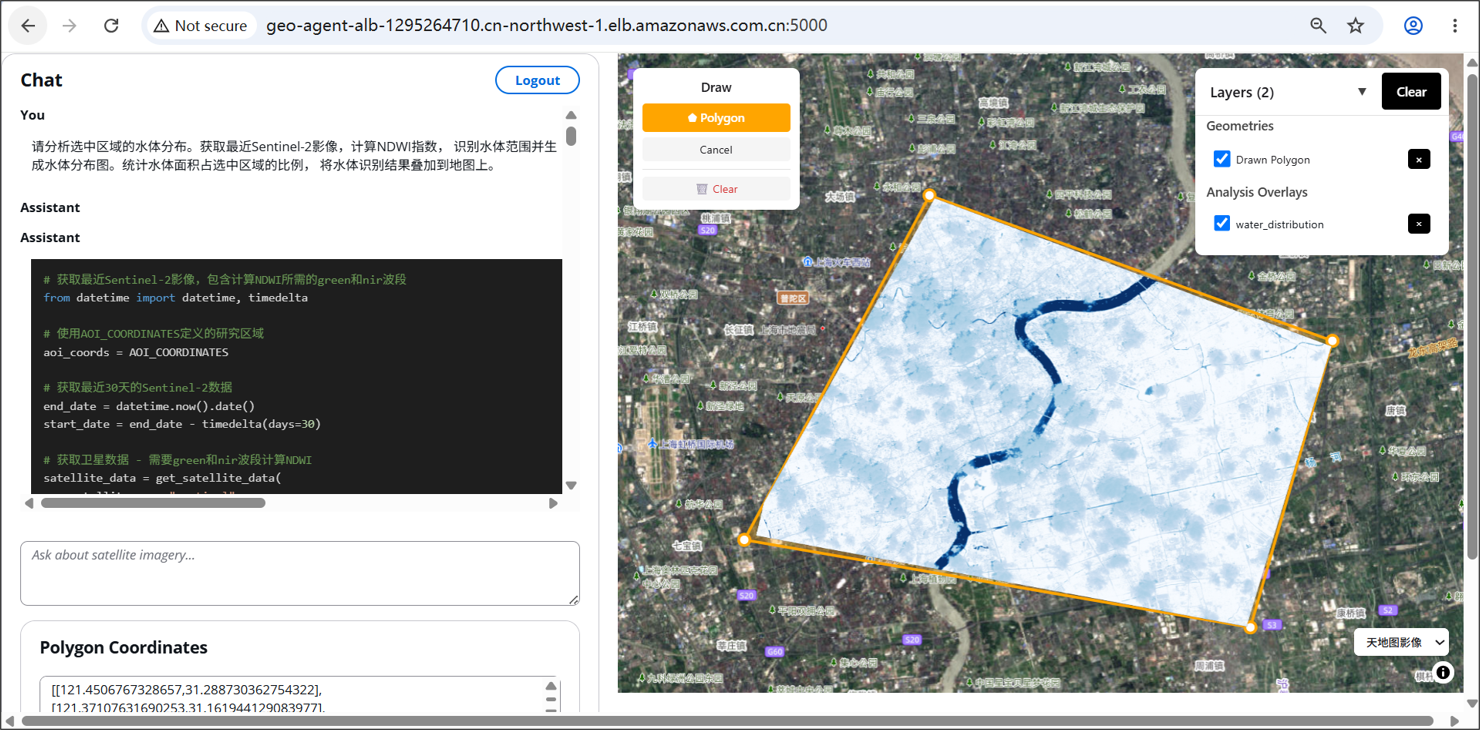Click the 'Layers (2)' title text
Screen dimensions: 1480x730
[1242, 92]
